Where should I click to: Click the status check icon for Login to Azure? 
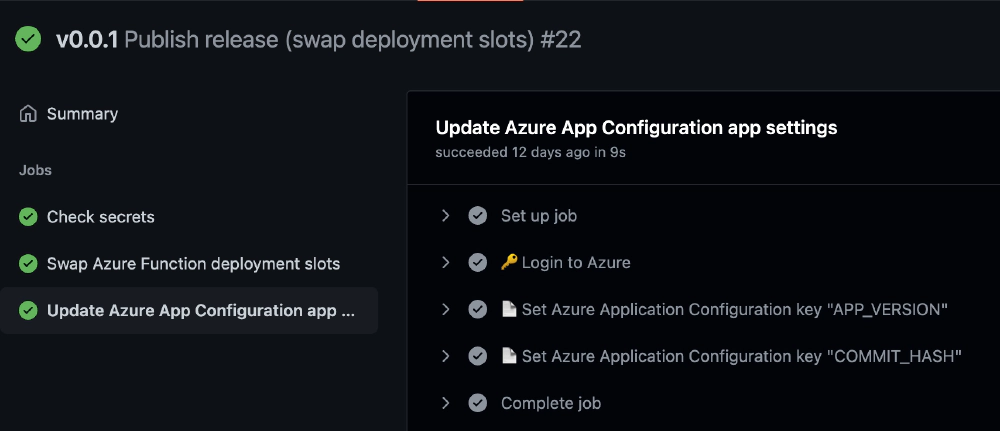click(x=478, y=263)
